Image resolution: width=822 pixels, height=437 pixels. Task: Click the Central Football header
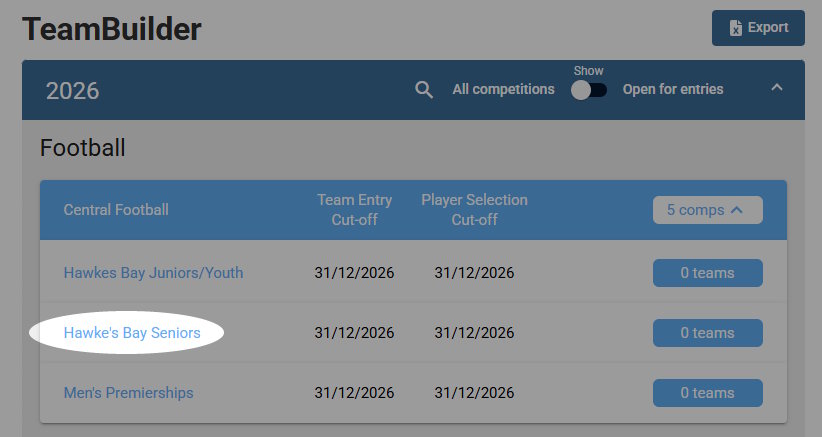coord(116,210)
